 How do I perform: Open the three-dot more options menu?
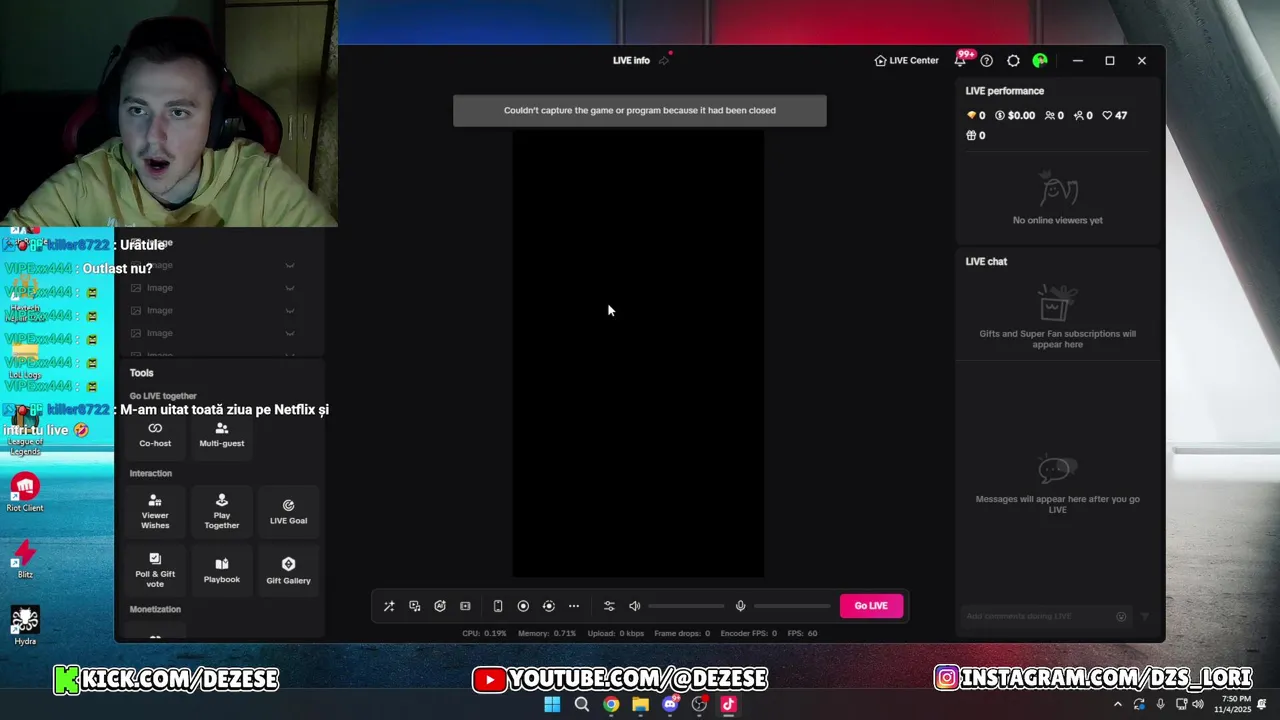(574, 606)
